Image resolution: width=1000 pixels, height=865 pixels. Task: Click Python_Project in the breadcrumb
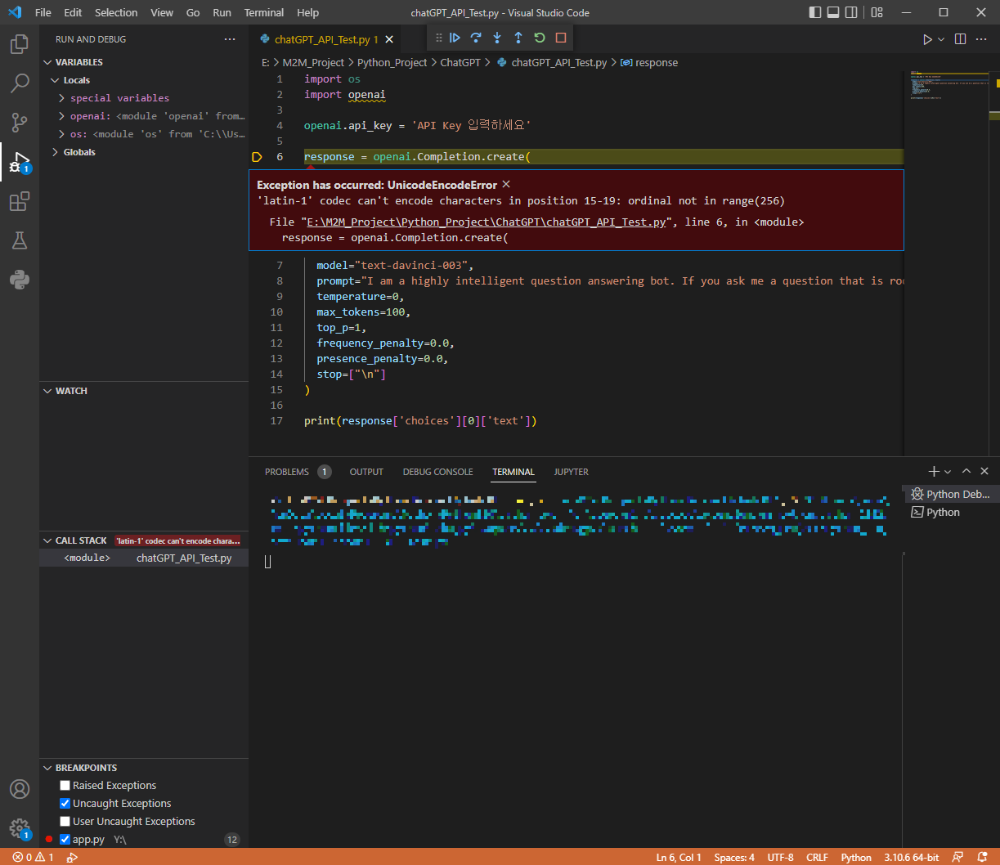tap(392, 63)
